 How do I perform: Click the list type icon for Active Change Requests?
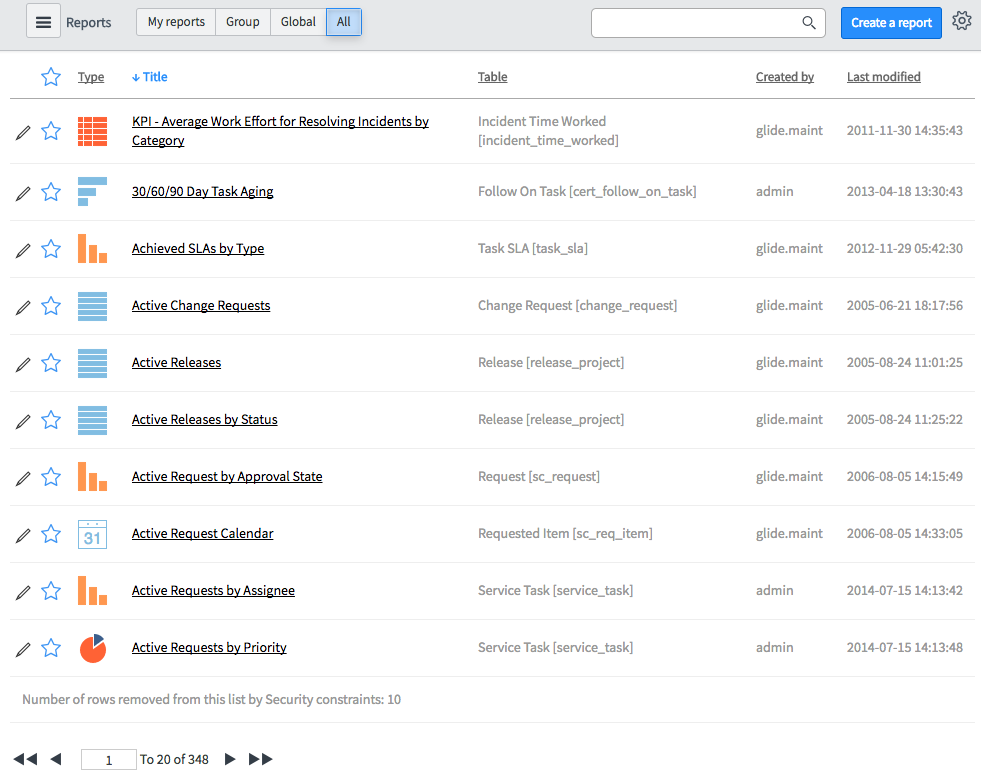tap(93, 306)
